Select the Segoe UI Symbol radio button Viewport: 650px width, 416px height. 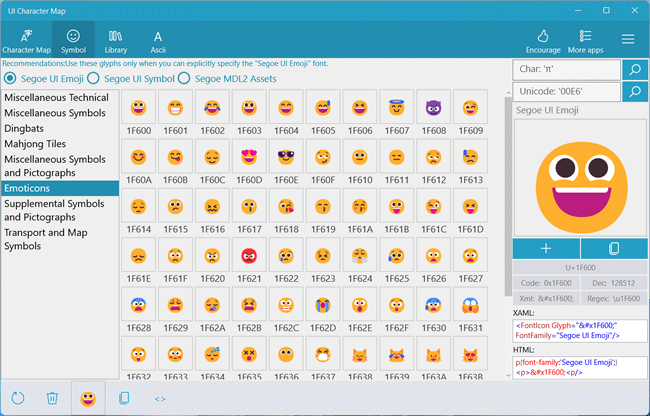93,78
